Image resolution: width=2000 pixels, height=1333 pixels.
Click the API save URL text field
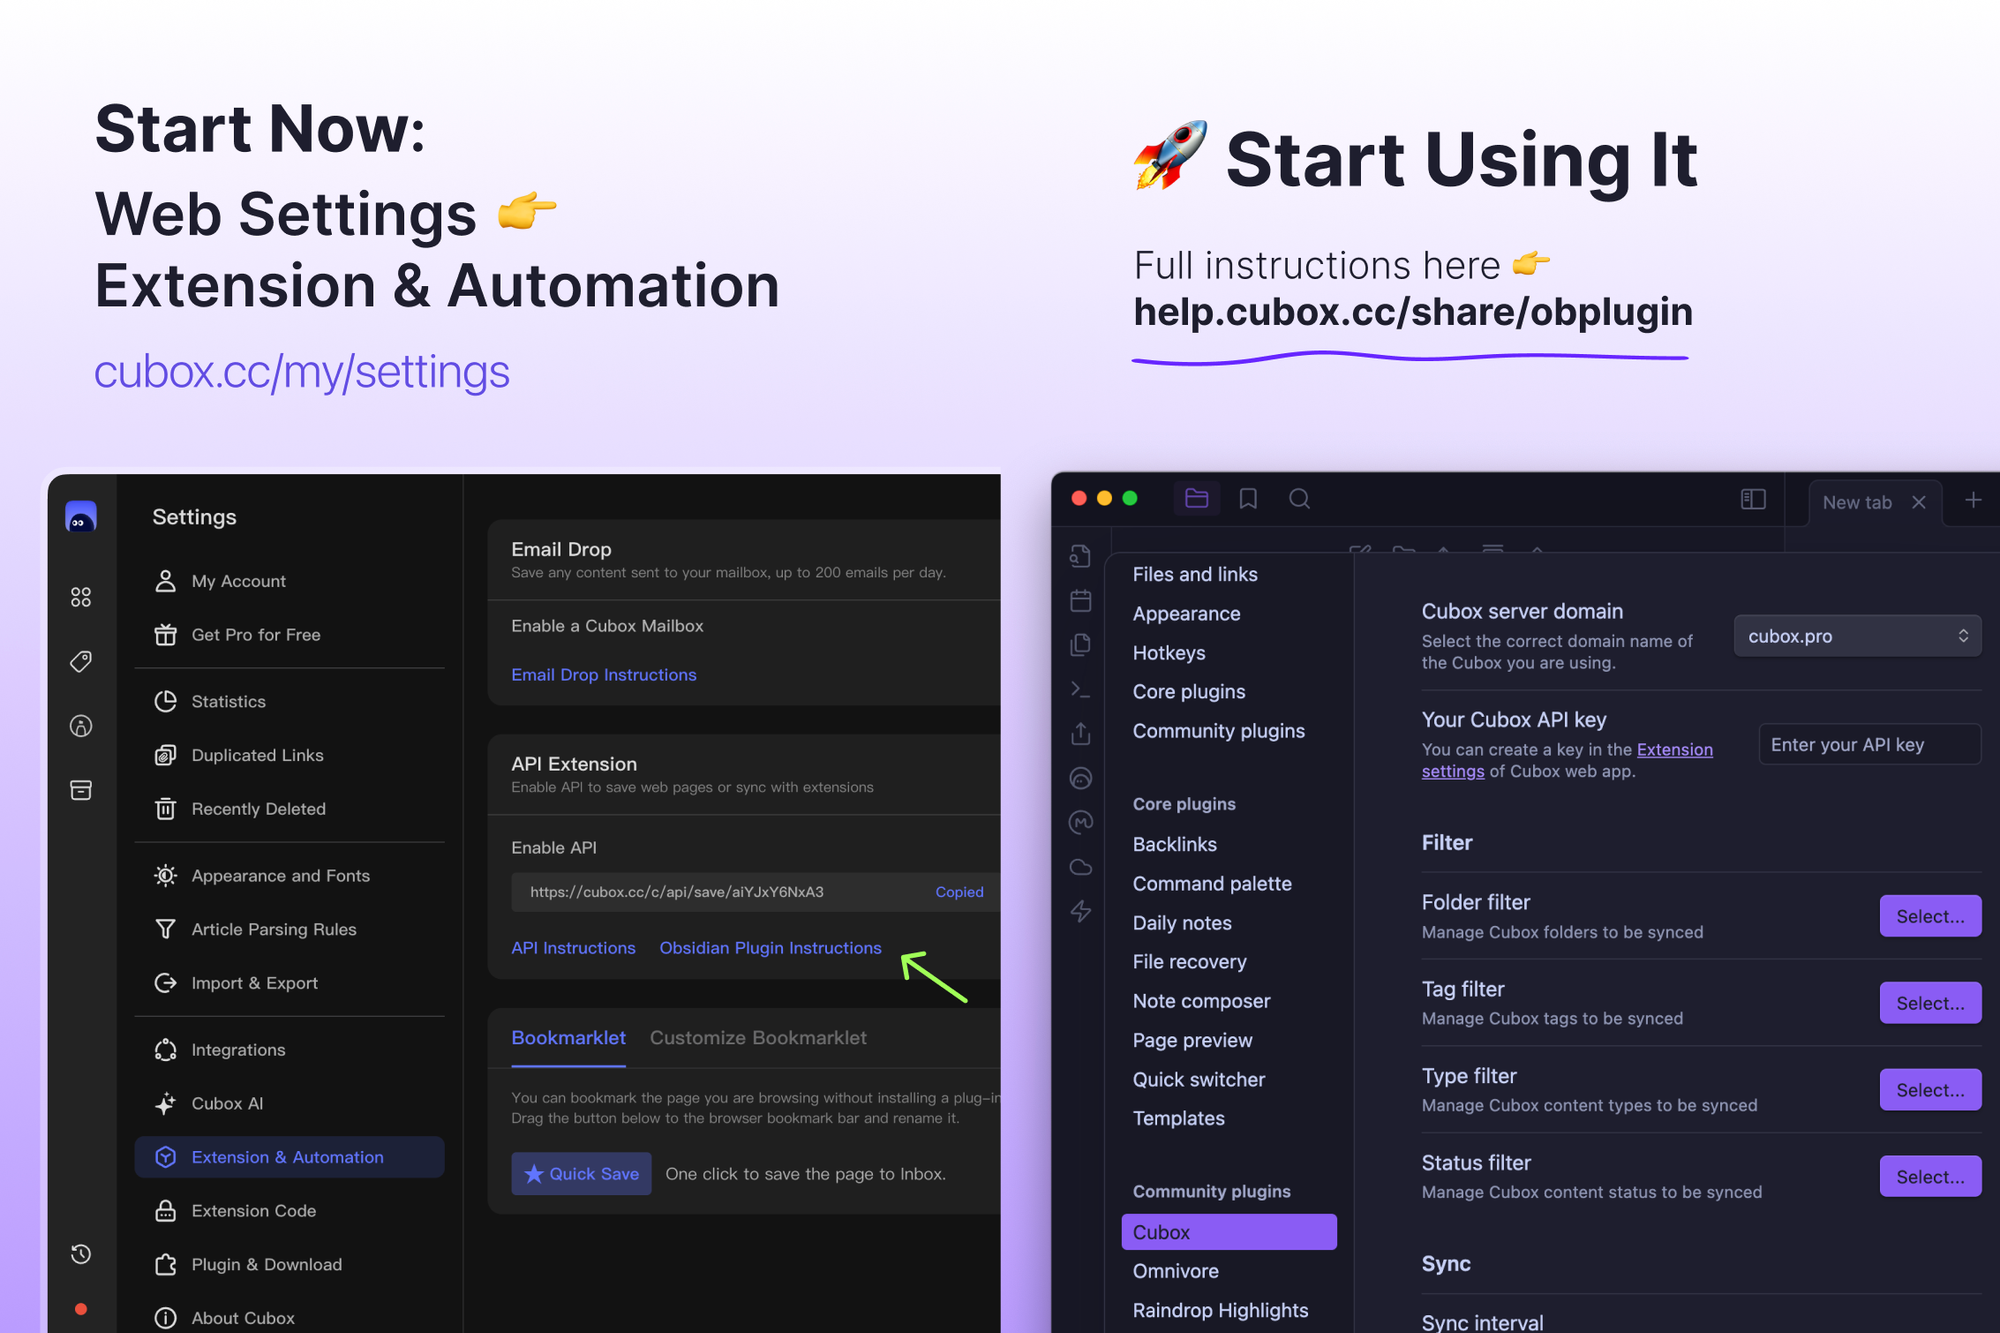point(755,892)
